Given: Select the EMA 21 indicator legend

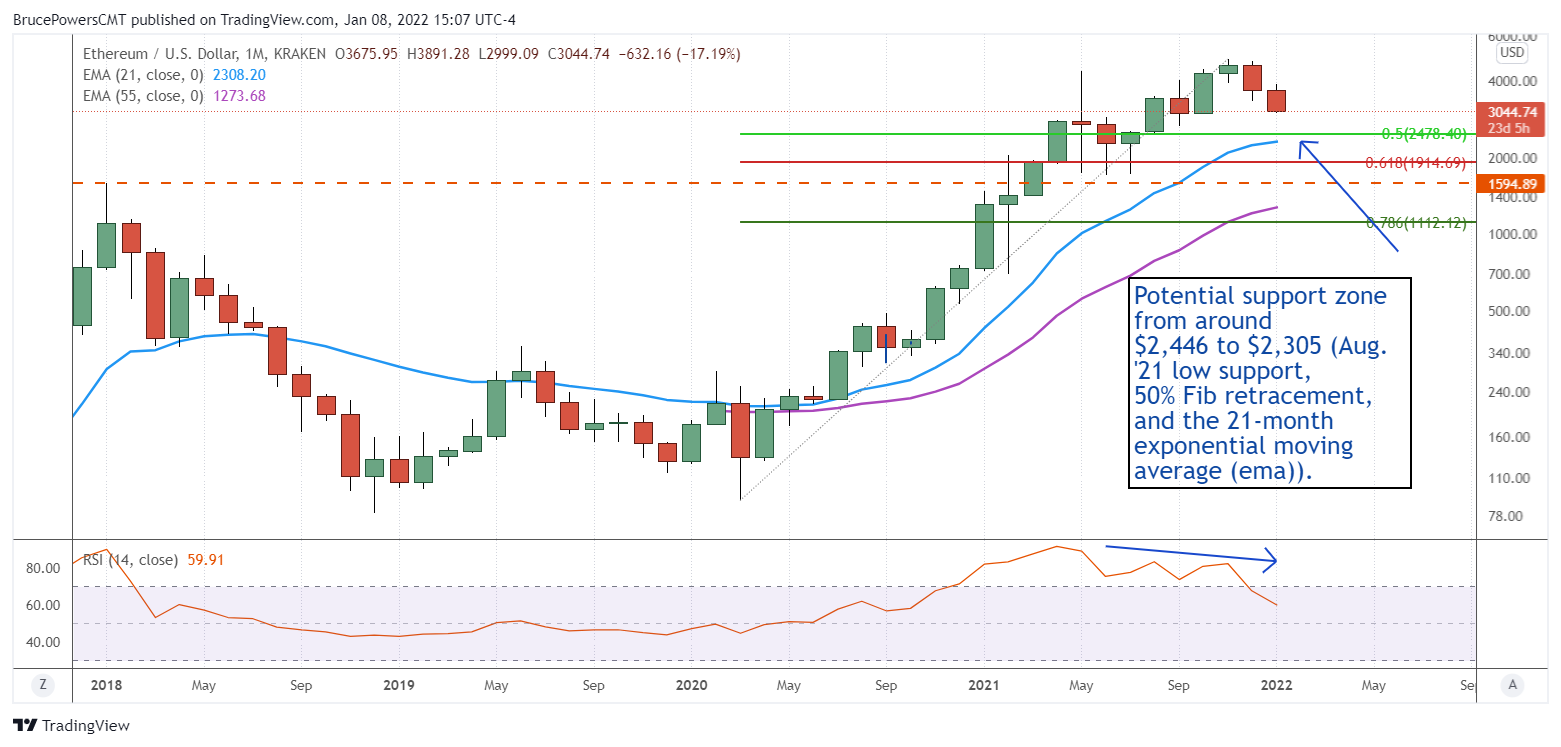Looking at the screenshot, I should 160,75.
